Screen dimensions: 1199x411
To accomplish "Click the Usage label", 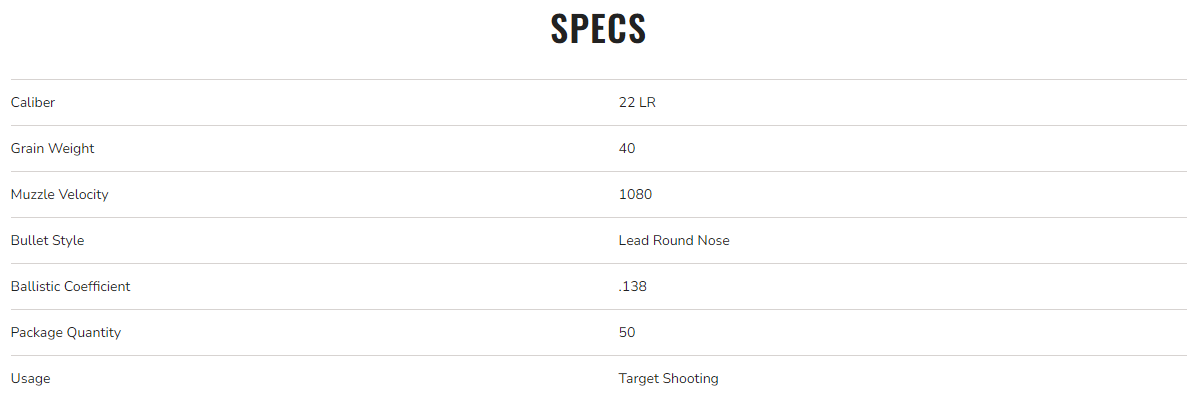I will (x=30, y=378).
